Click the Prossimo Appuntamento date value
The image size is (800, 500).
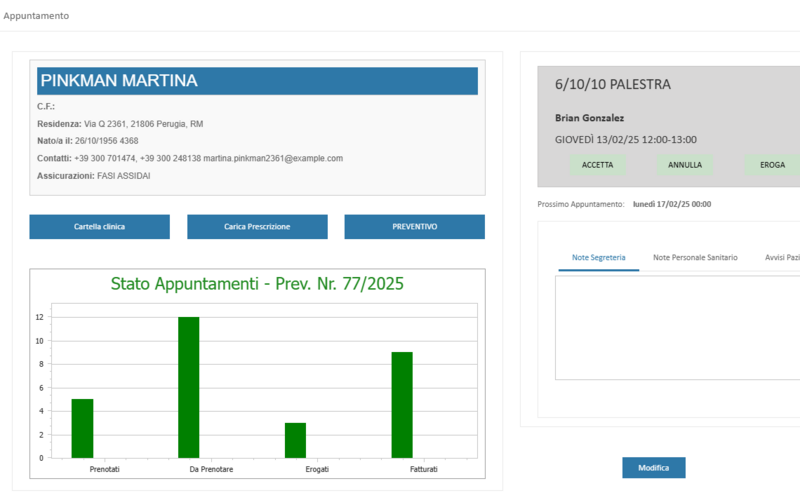pyautogui.click(x=671, y=204)
